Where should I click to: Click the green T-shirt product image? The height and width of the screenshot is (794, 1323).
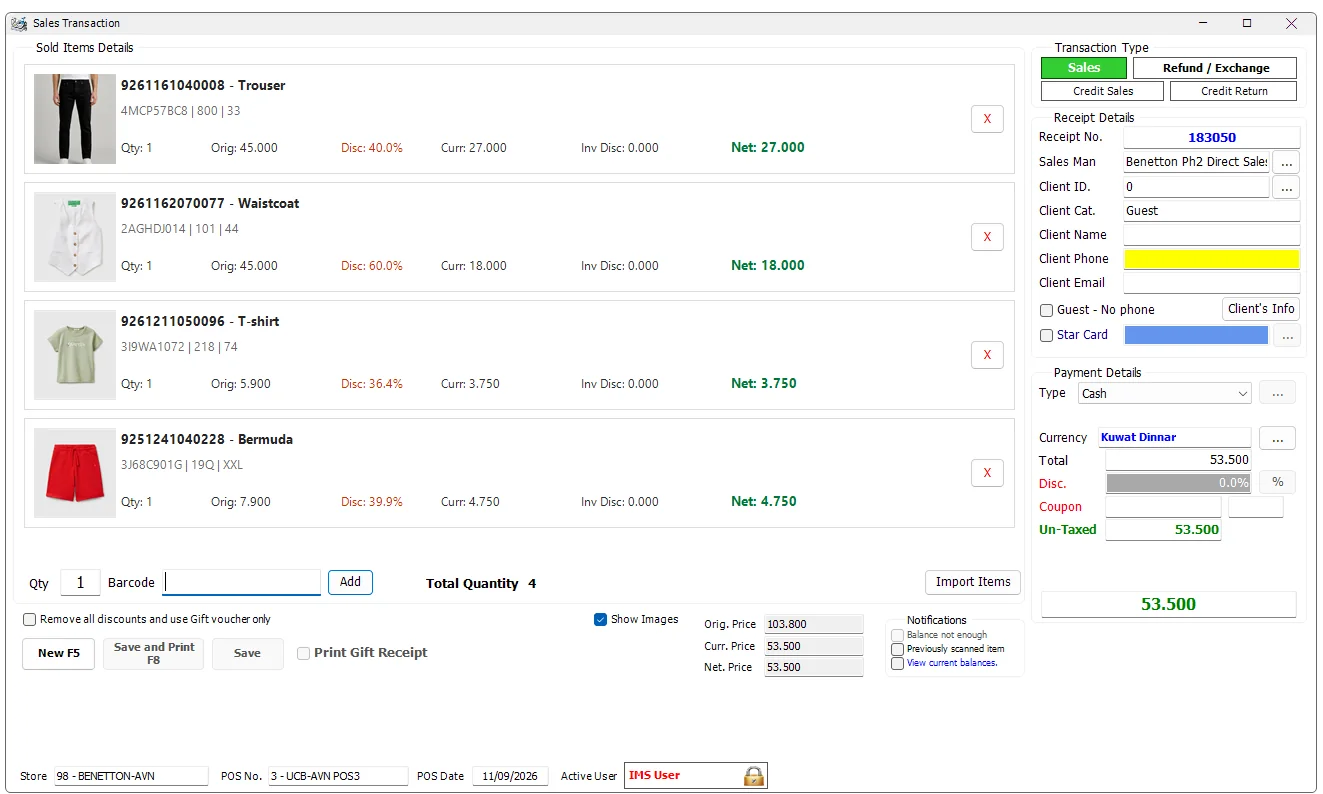(75, 355)
